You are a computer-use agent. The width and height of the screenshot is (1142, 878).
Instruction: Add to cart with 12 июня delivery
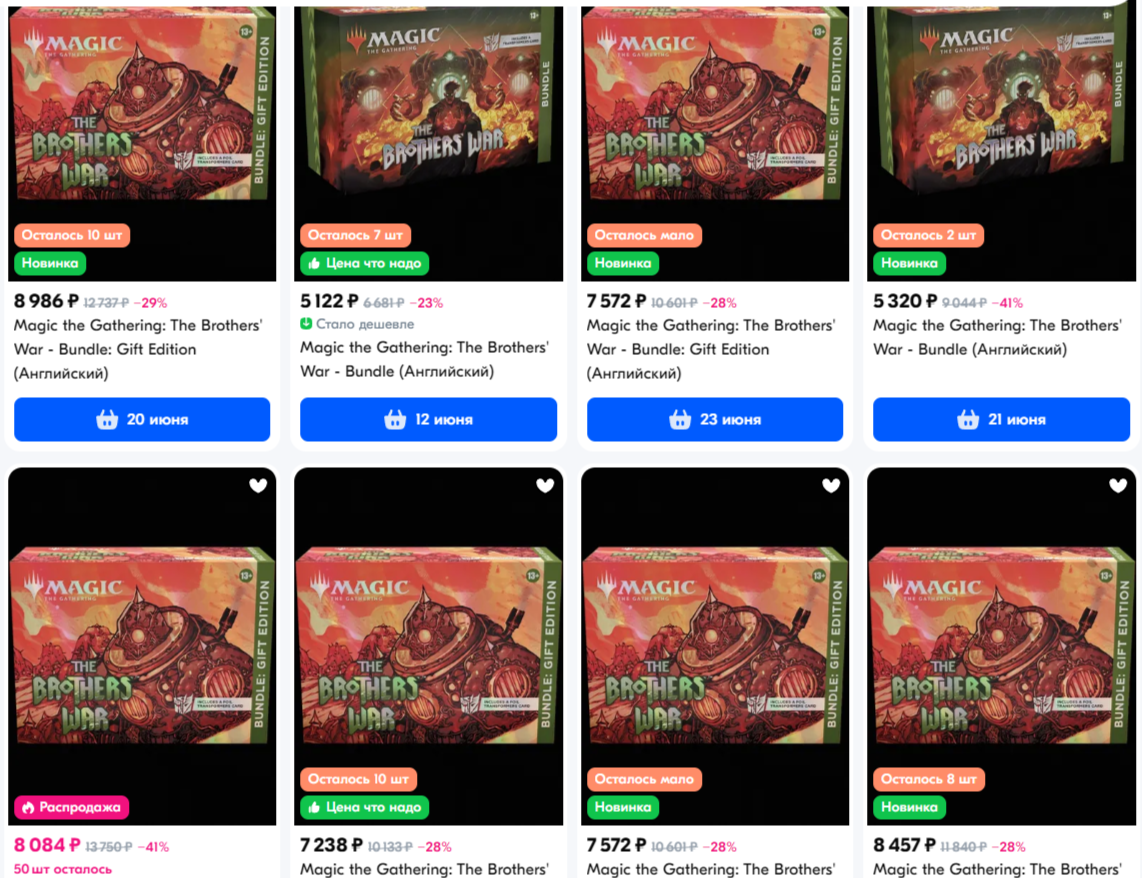428,419
